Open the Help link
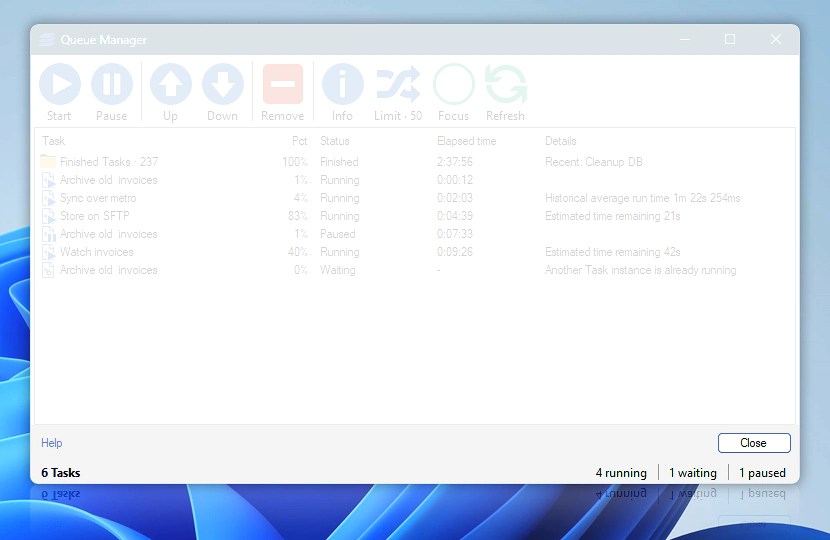830x540 pixels. [x=51, y=443]
